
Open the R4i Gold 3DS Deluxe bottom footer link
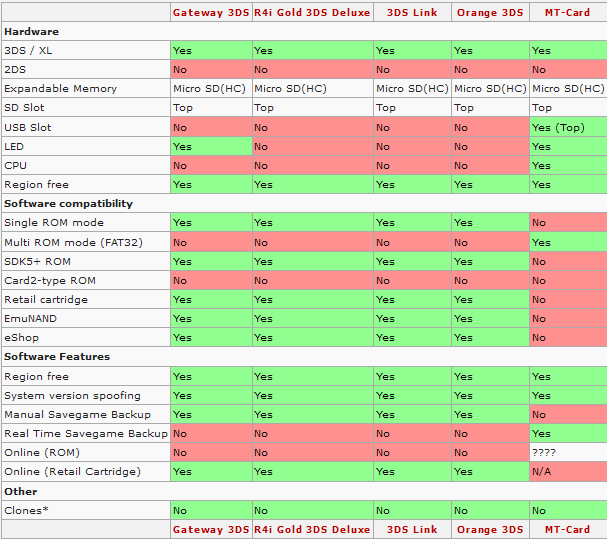point(312,529)
